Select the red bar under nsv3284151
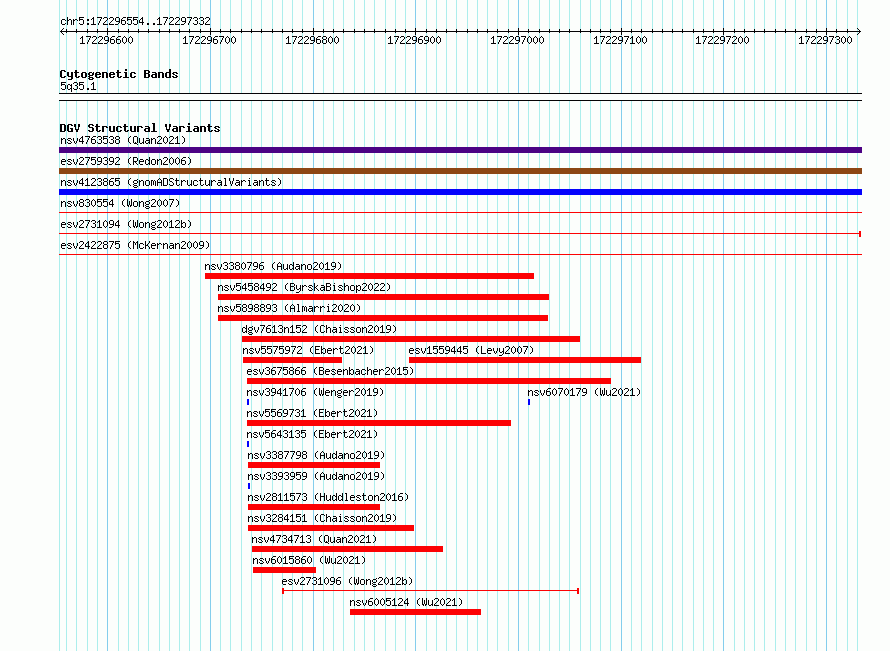 click(x=331, y=528)
